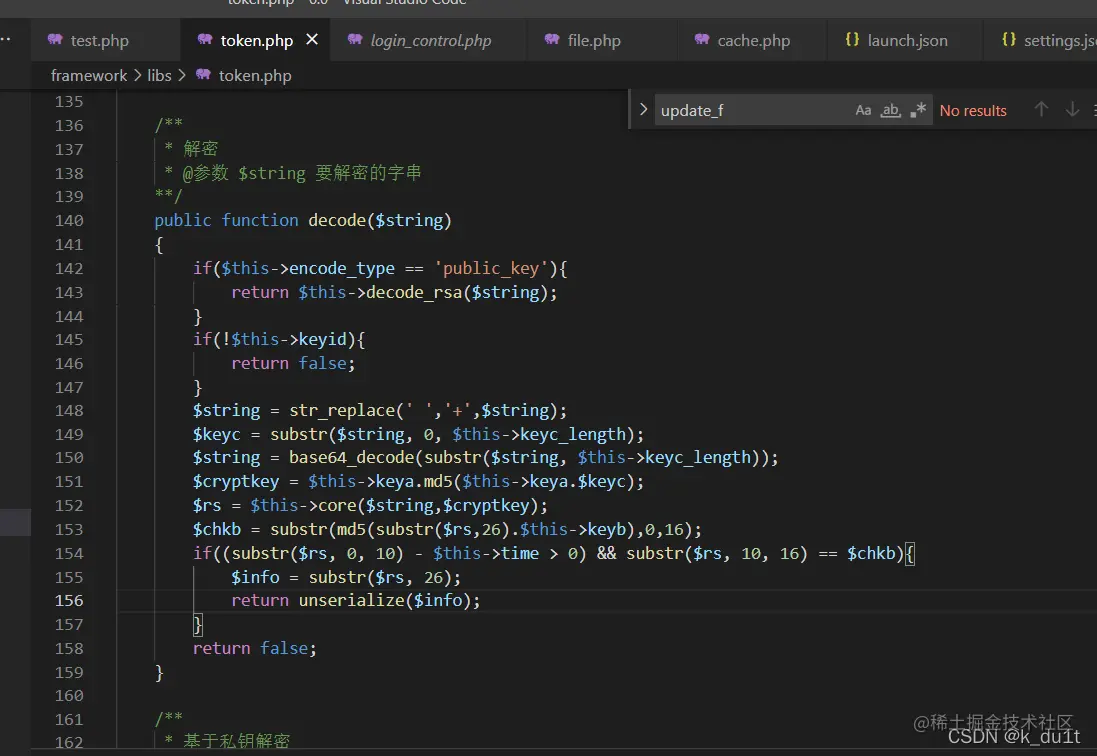Click the JSON braces icon on launch.json tab
This screenshot has width=1097, height=756.
tap(852, 39)
